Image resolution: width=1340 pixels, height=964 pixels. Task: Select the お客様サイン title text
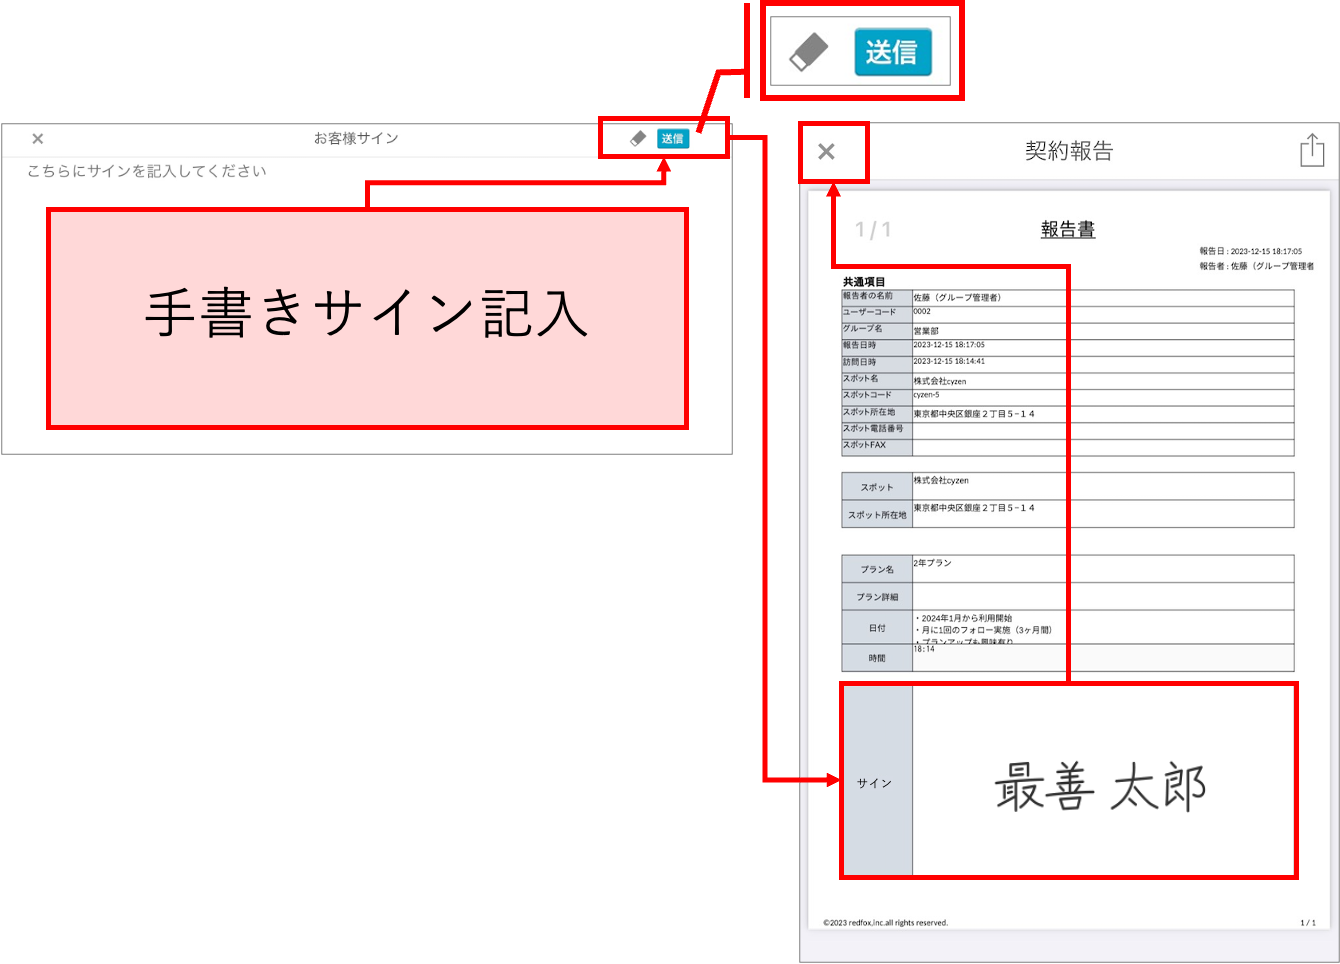point(356,139)
